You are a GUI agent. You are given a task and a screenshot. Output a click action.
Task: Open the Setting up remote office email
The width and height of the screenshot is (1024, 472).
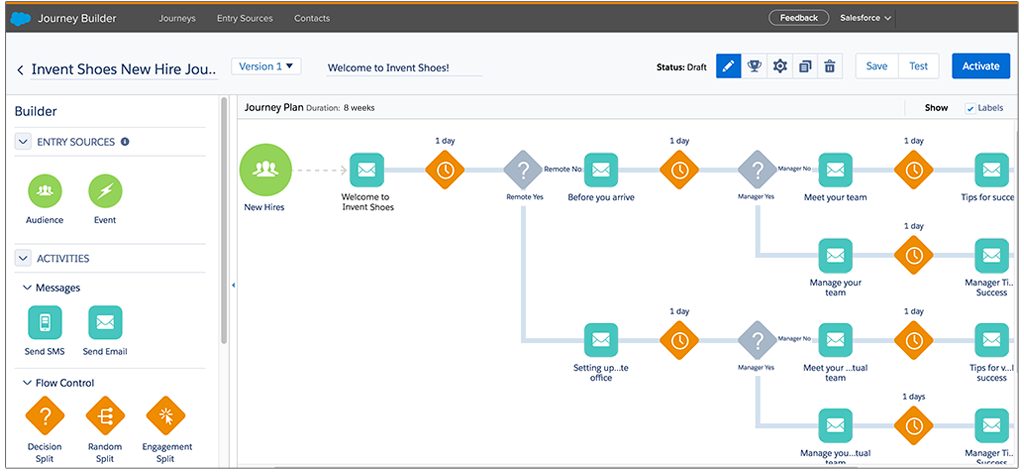[601, 341]
